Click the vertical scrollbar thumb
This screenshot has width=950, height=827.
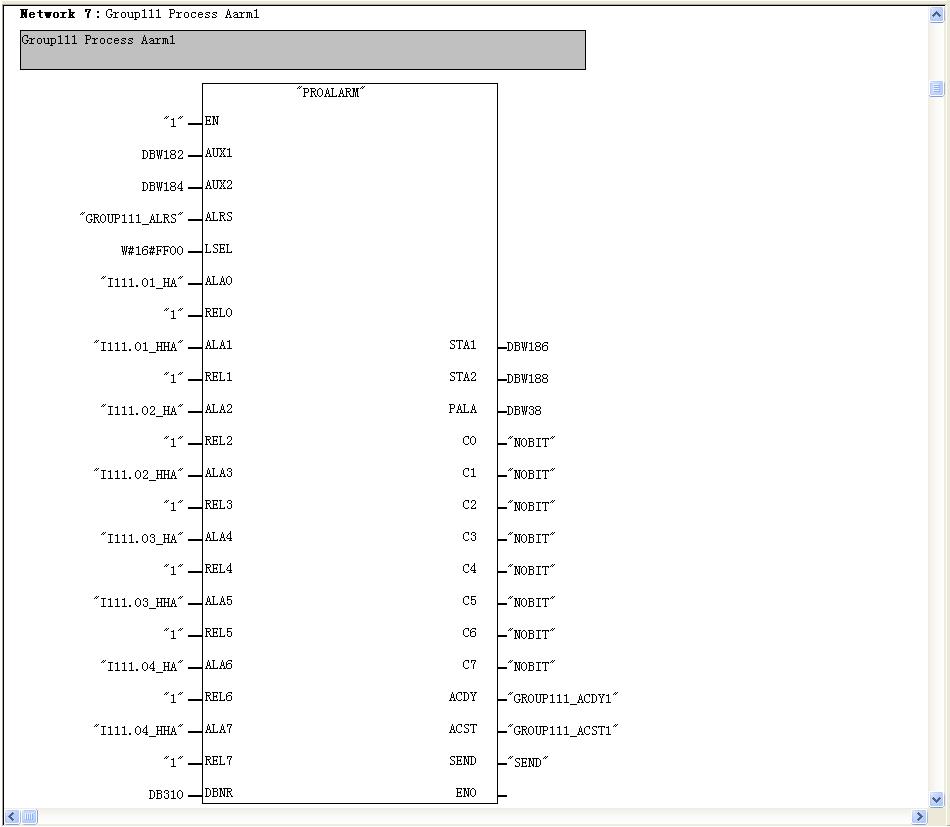(x=937, y=89)
